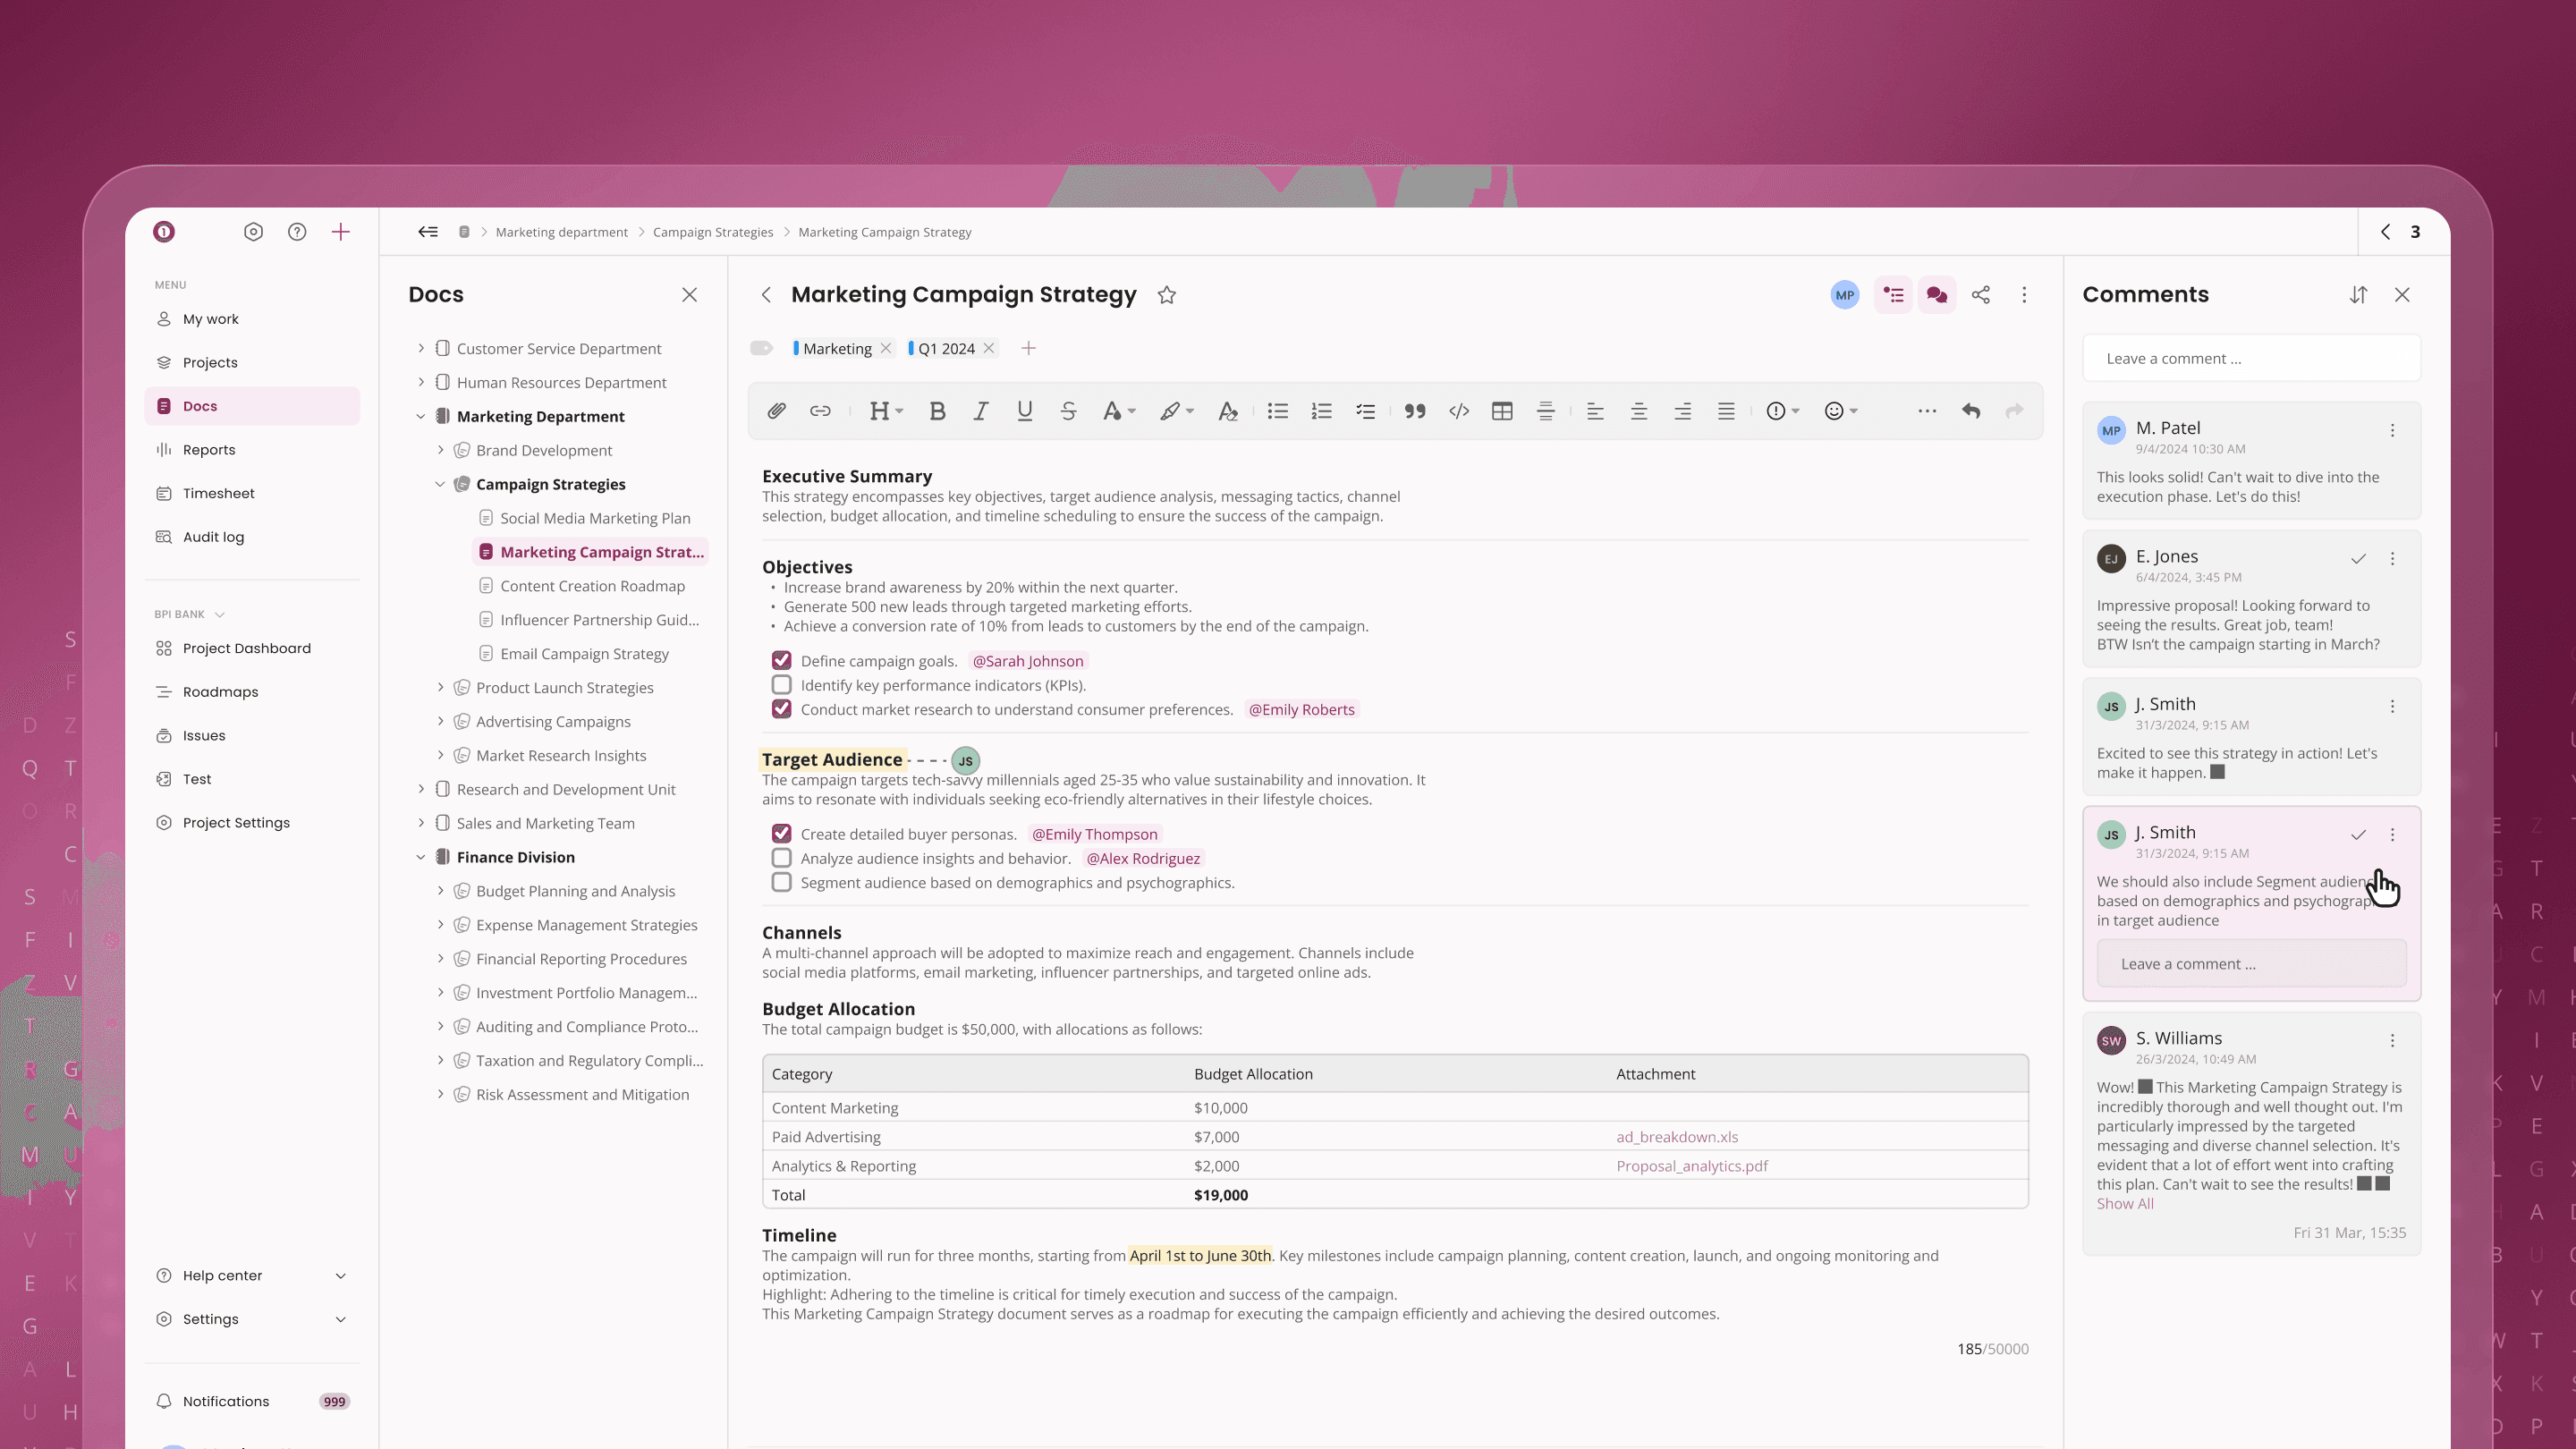Attach a file via the paperclip icon
Viewport: 2576px width, 1449px height.
pos(776,411)
